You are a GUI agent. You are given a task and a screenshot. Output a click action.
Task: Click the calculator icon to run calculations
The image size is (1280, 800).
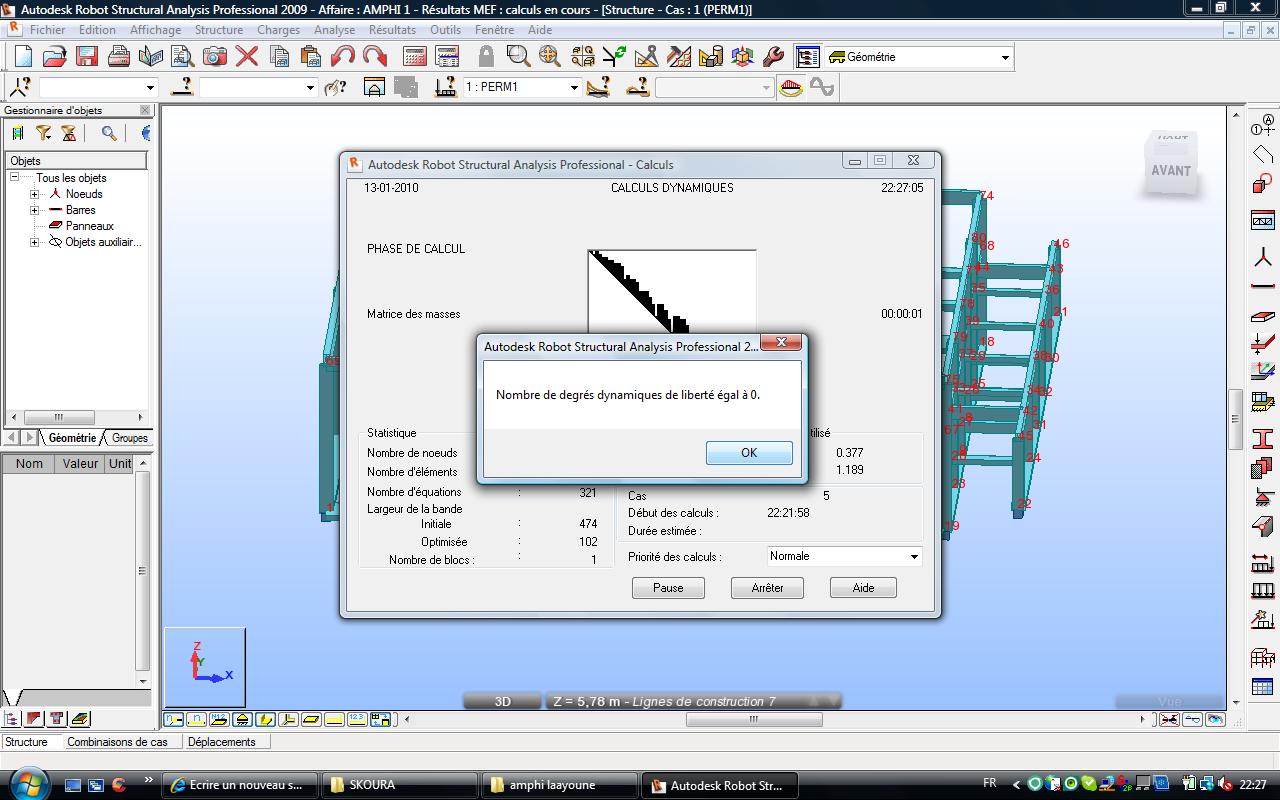pyautogui.click(x=415, y=57)
